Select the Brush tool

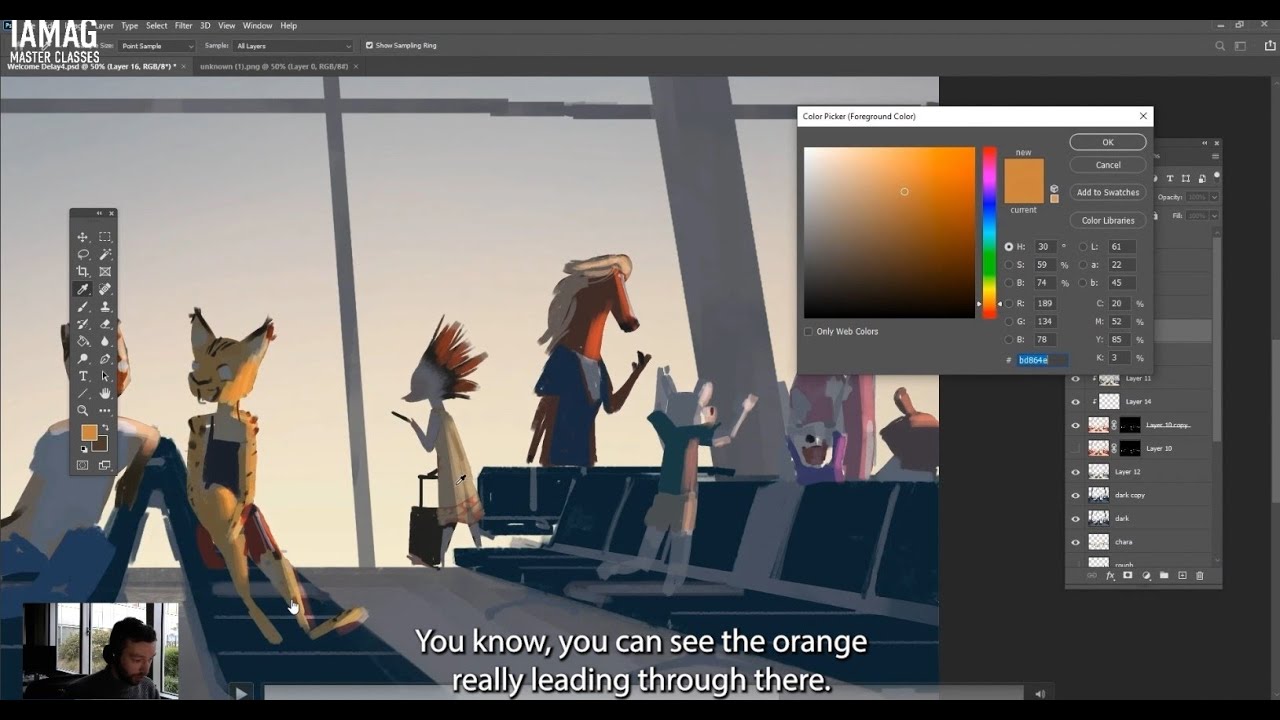click(83, 307)
